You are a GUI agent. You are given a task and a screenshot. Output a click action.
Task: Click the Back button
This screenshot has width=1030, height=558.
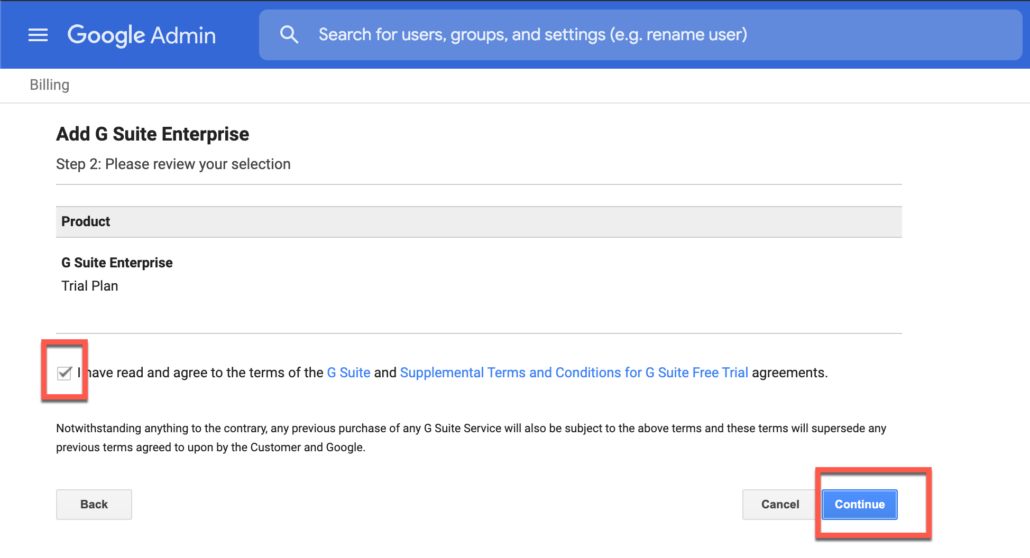[x=94, y=504]
